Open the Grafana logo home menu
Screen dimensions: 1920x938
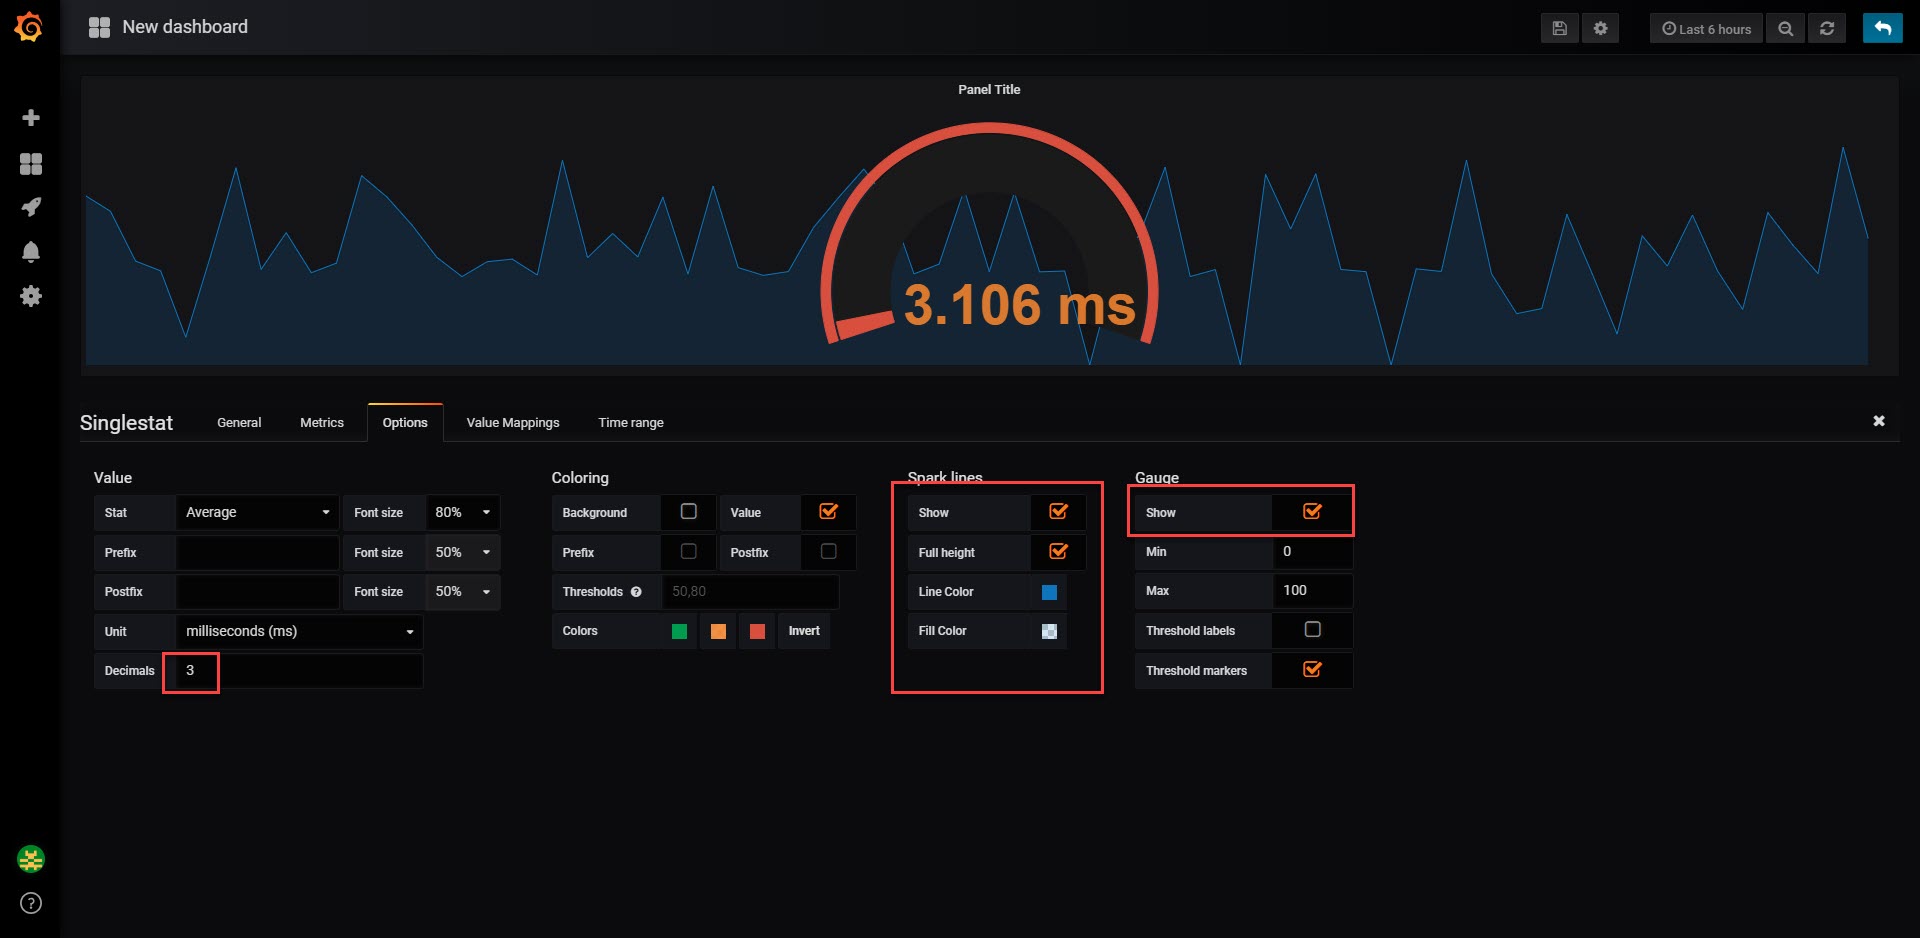tap(29, 27)
